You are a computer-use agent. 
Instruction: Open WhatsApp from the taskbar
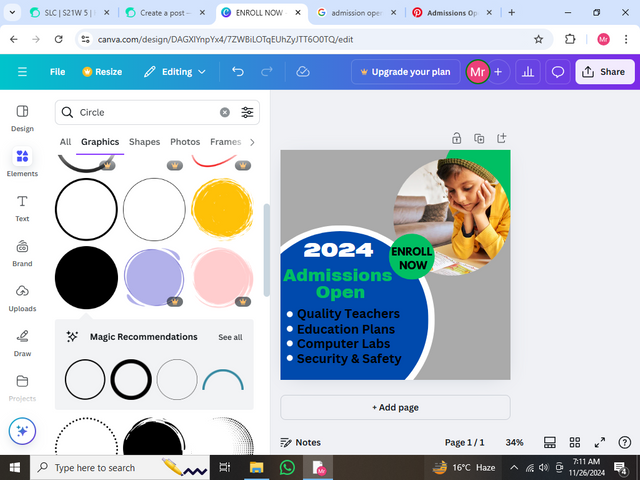287,467
